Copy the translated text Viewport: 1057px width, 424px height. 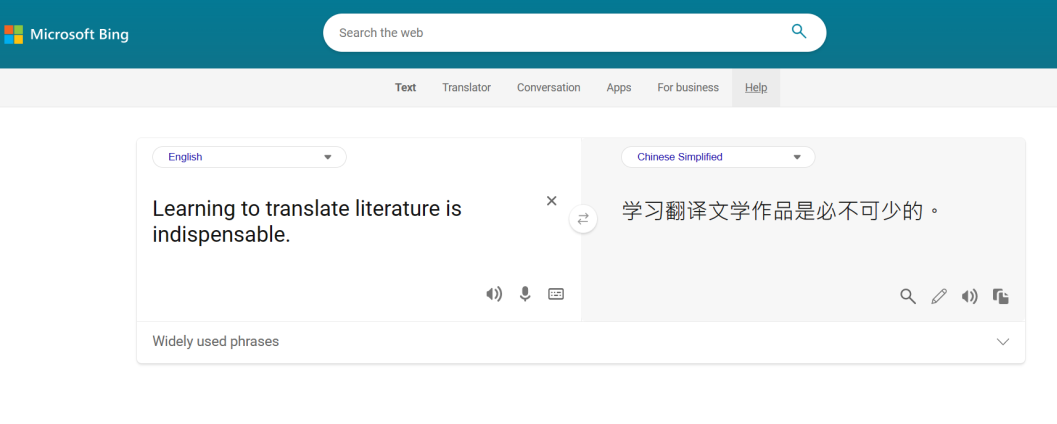(1001, 297)
